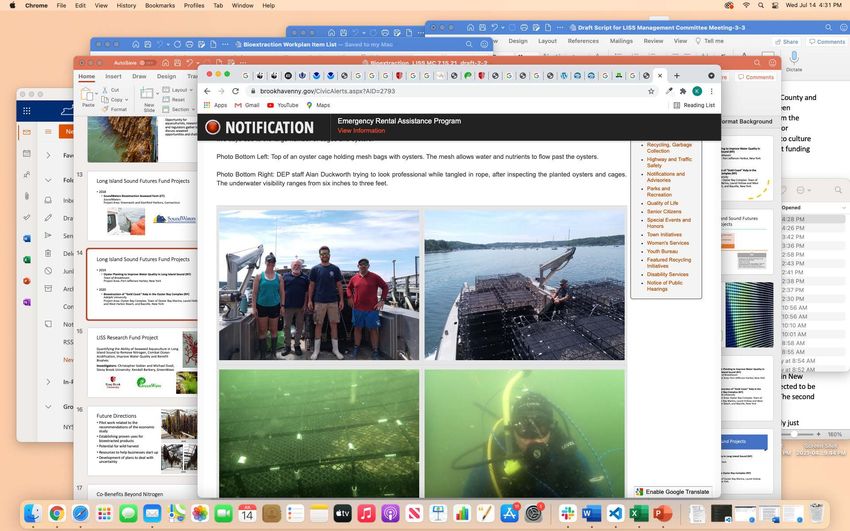Open the History menu in menu bar
Viewport: 850px width, 531px height.
pyautogui.click(x=126, y=5)
